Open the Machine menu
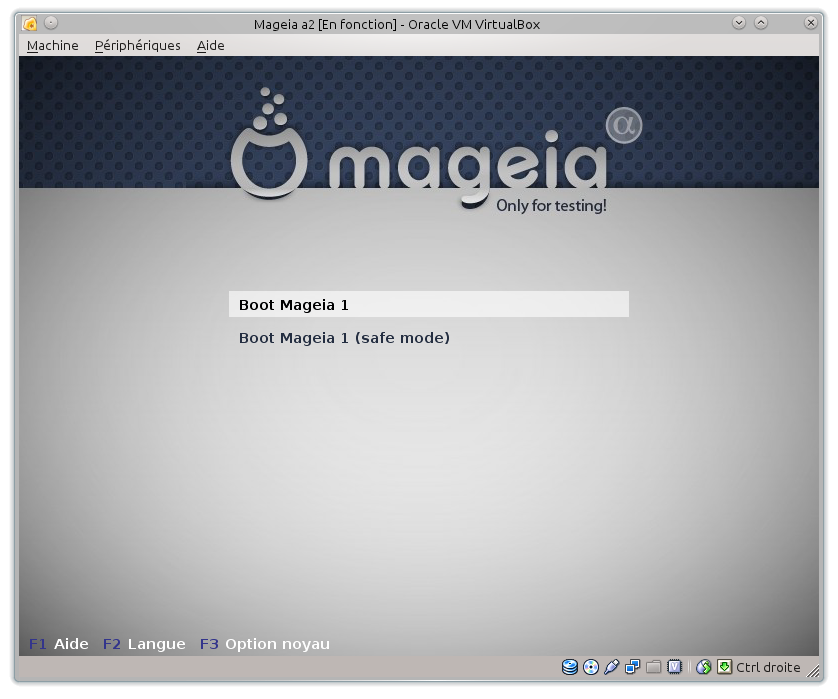The width and height of the screenshot is (838, 699). (52, 45)
